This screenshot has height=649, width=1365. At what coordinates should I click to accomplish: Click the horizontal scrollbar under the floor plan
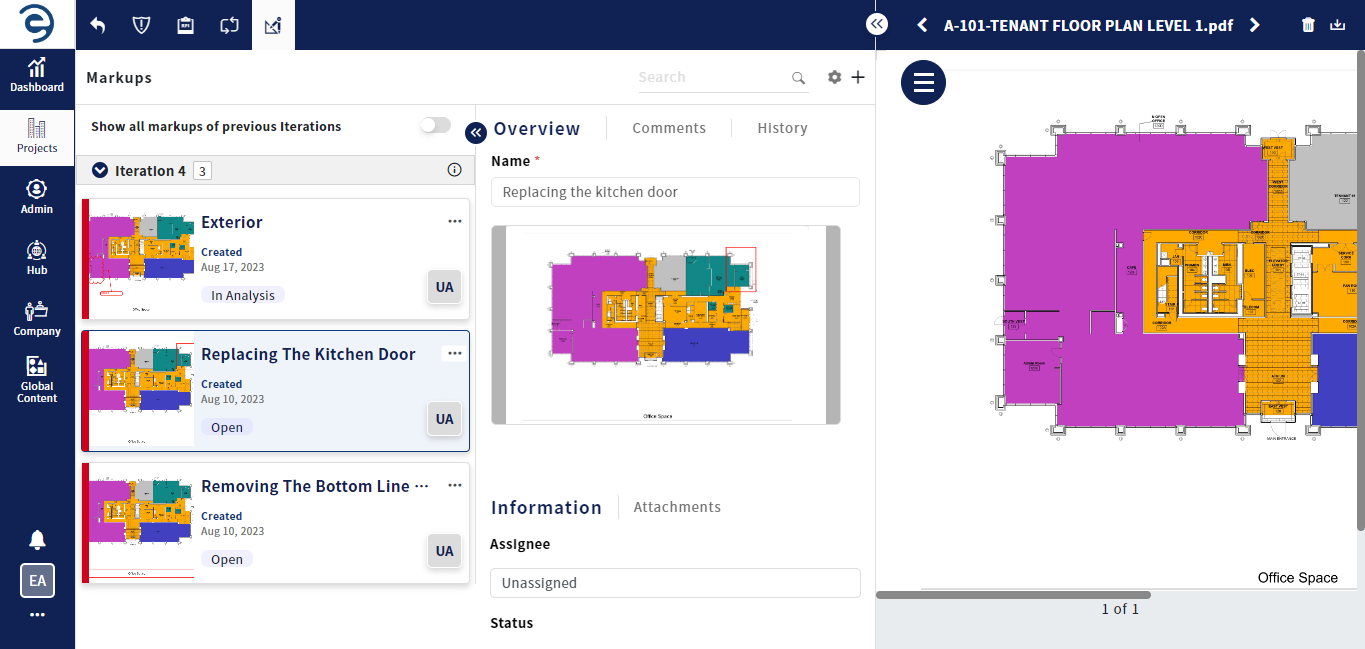pyautogui.click(x=1013, y=595)
